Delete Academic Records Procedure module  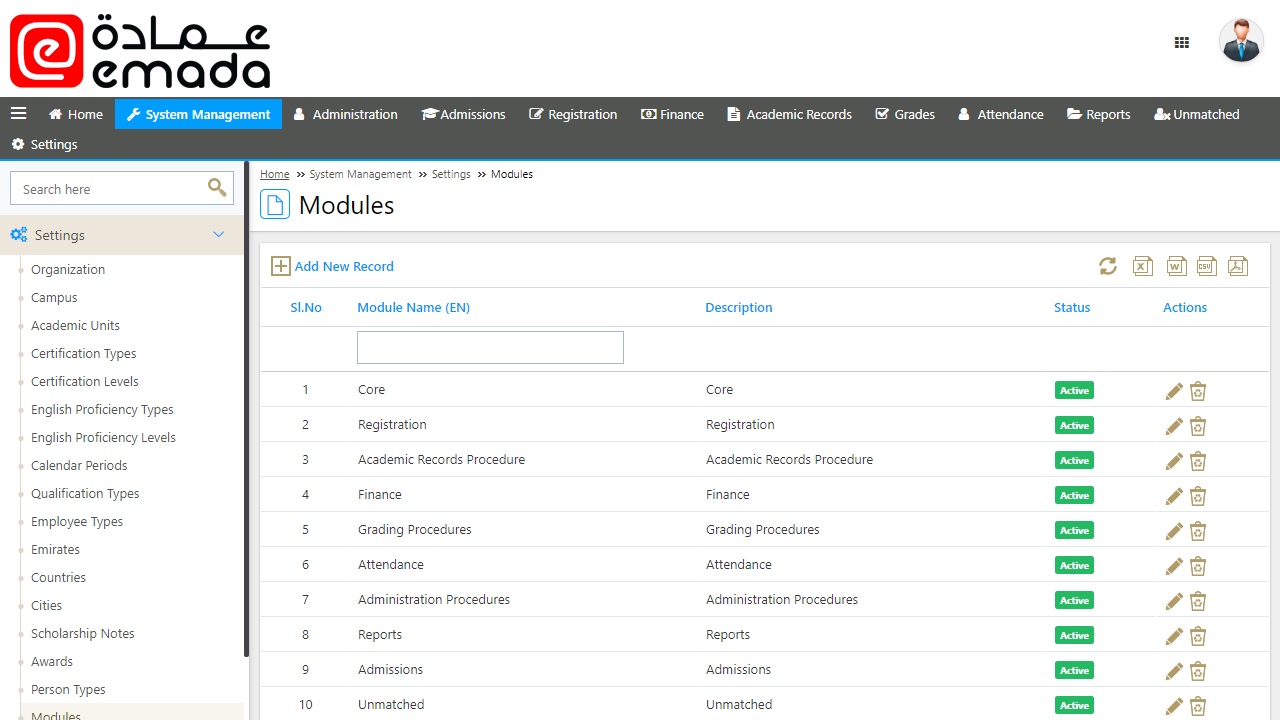click(x=1198, y=461)
